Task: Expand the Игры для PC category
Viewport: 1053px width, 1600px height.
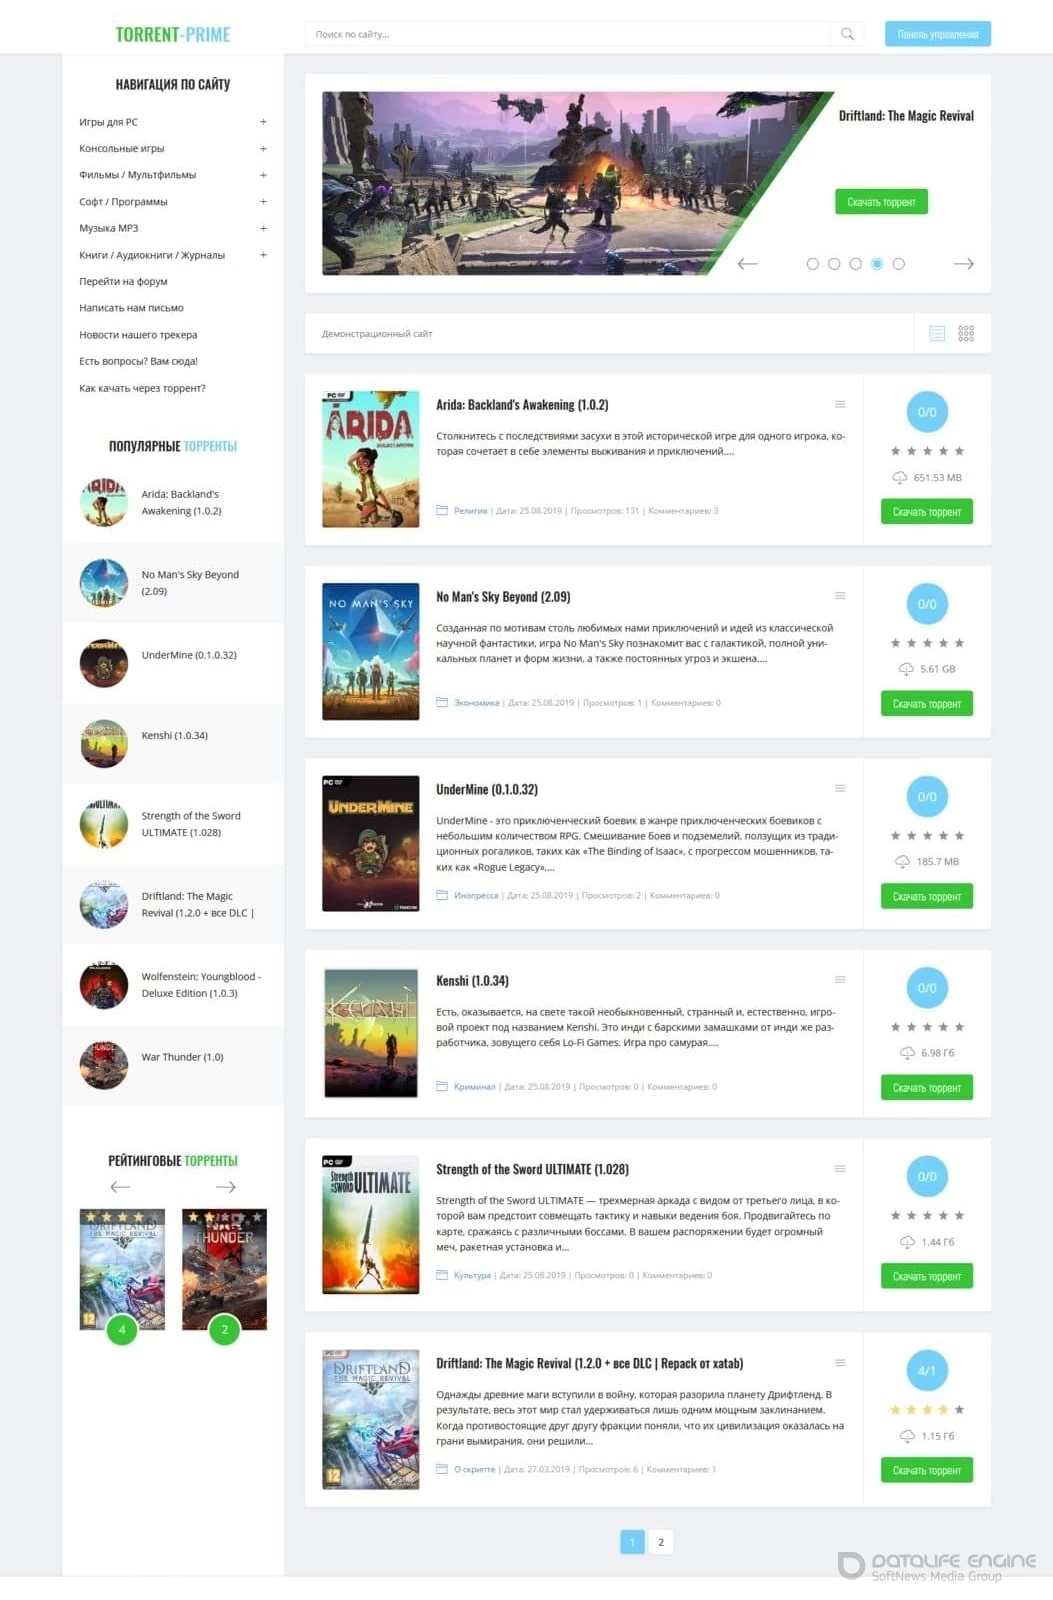Action: tap(263, 122)
